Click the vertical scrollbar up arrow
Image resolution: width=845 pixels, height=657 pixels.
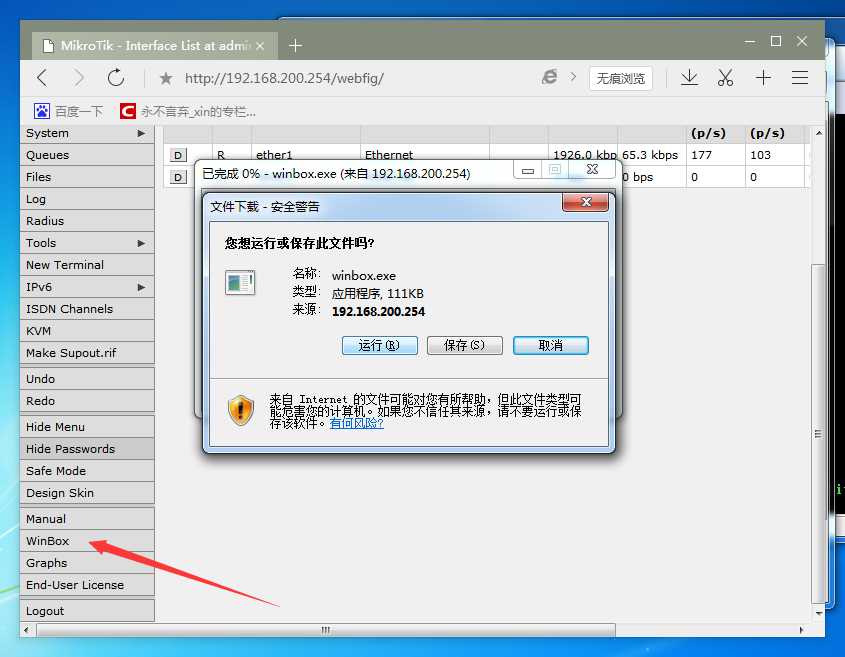(819, 133)
